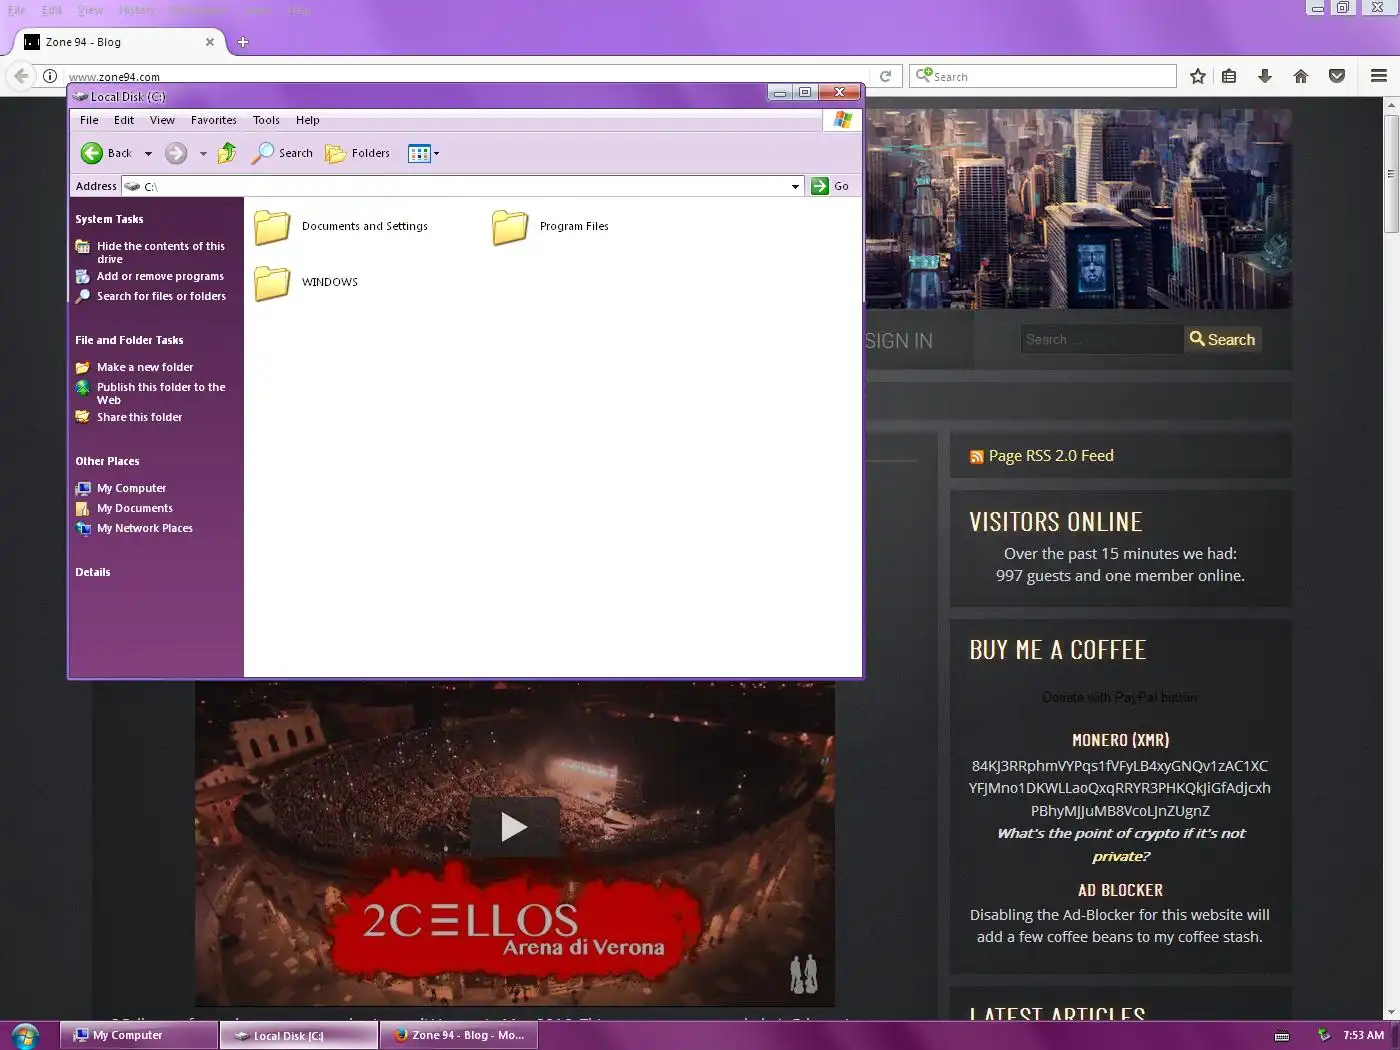This screenshot has height=1050, width=1400.
Task: Open the Page RSS 2.0 Feed link
Action: click(1051, 456)
